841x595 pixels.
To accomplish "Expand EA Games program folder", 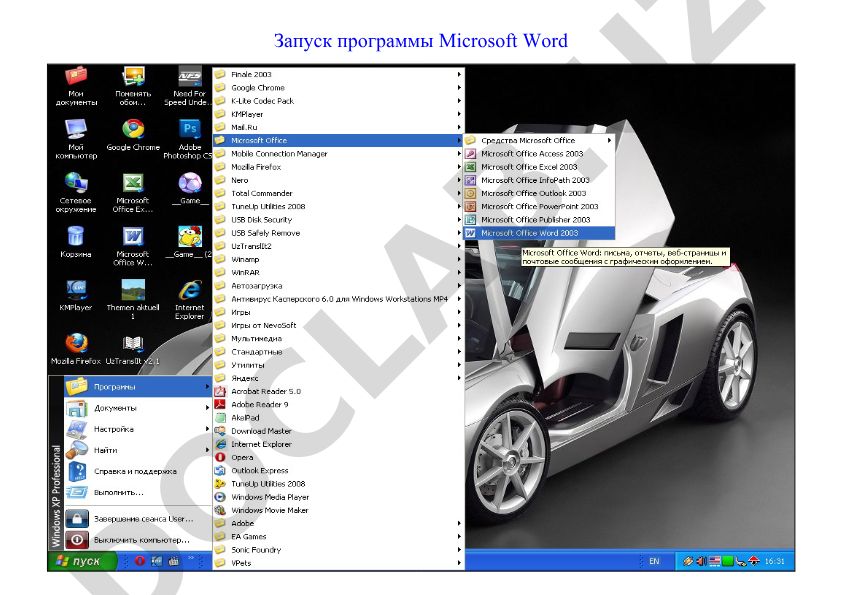I will (x=338, y=537).
